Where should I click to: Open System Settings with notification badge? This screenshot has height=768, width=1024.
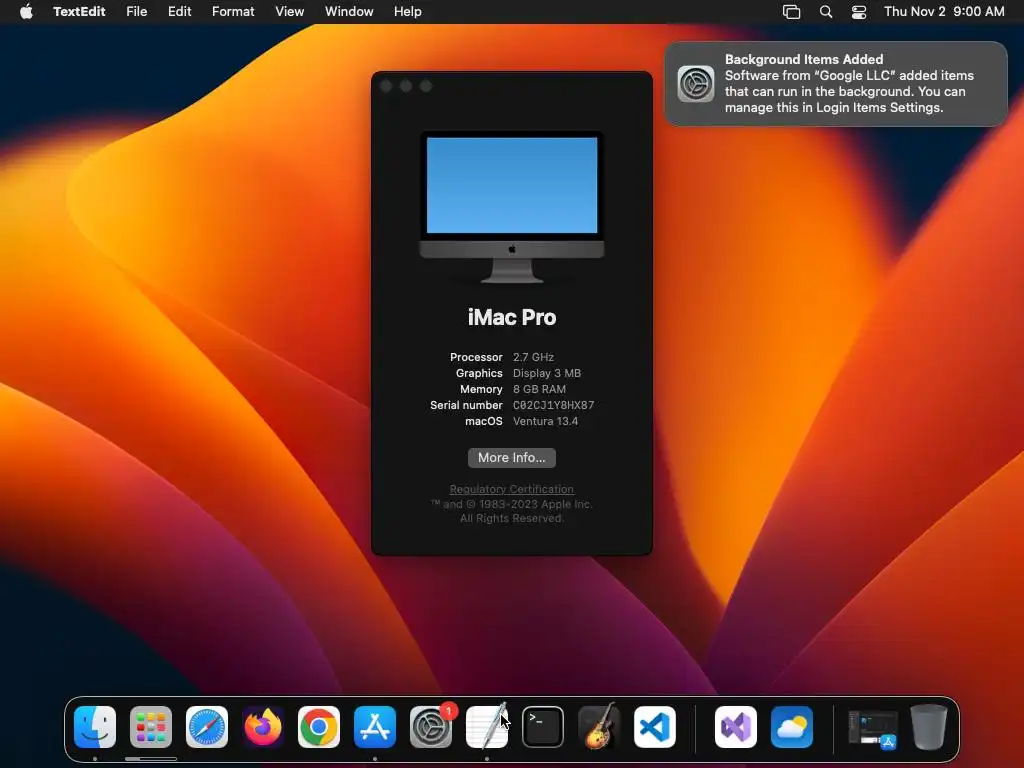click(x=431, y=726)
